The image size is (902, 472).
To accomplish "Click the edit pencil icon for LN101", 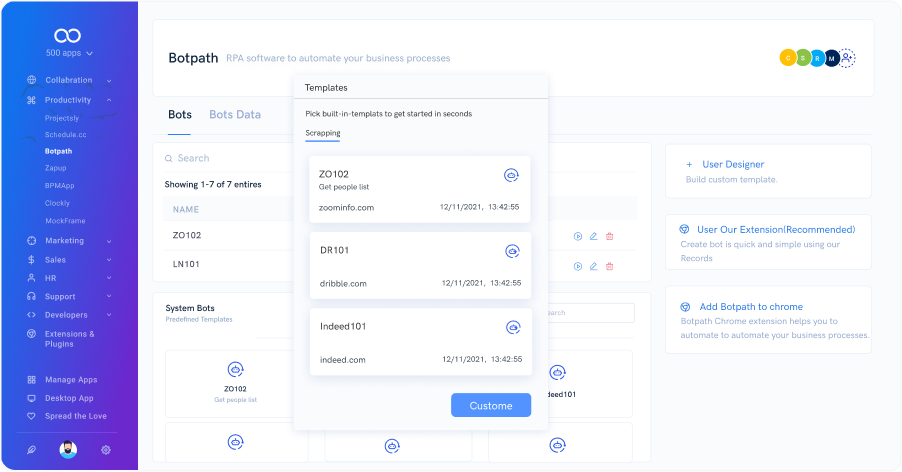I will 593,267.
